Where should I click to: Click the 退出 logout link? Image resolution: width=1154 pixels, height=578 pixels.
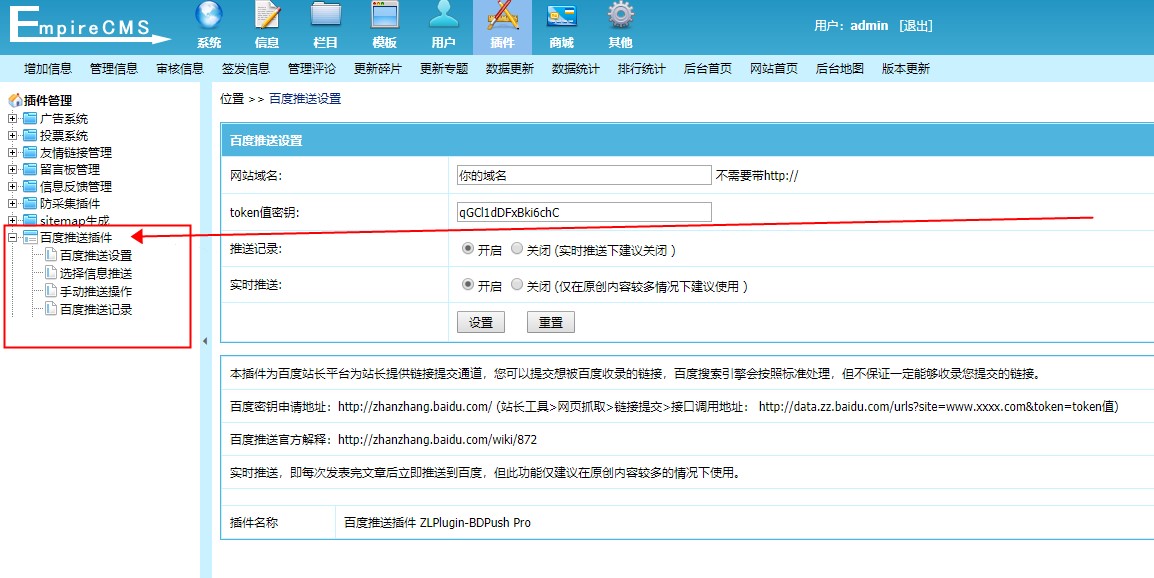tap(916, 26)
